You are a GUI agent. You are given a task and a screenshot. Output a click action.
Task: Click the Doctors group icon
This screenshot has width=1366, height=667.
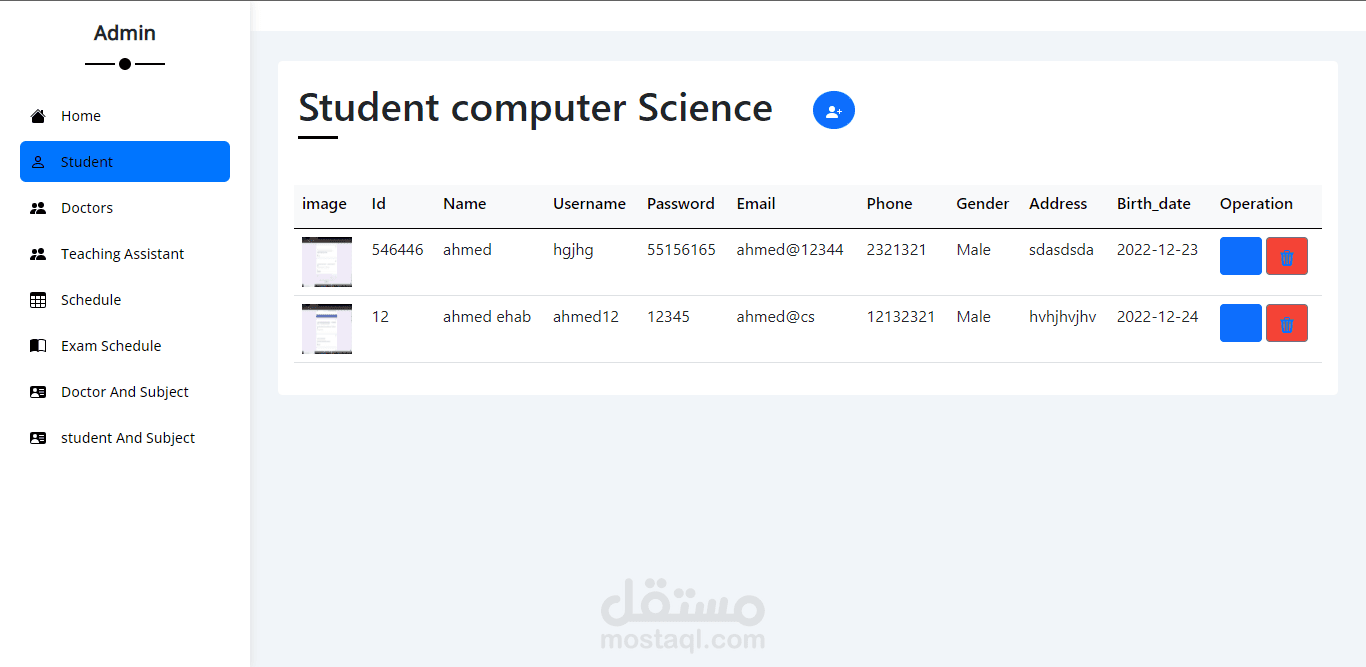click(38, 208)
